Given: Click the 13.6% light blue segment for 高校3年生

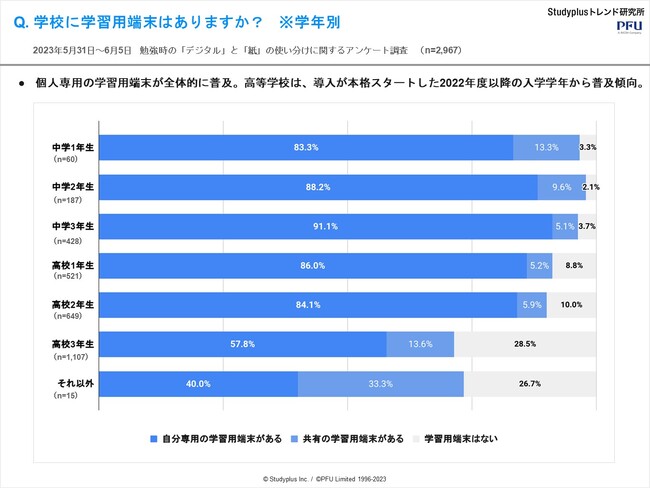Looking at the screenshot, I should pos(420,344).
